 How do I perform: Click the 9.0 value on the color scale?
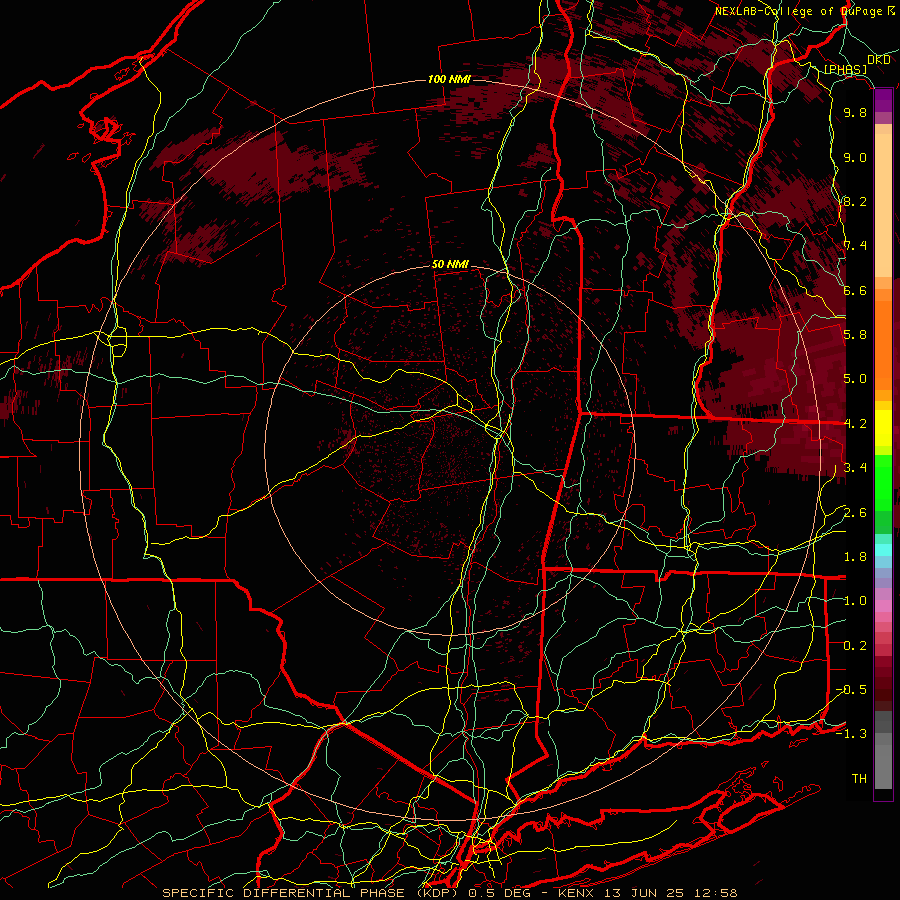point(855,158)
